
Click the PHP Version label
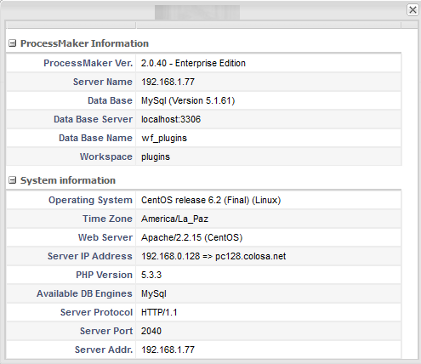click(x=104, y=275)
